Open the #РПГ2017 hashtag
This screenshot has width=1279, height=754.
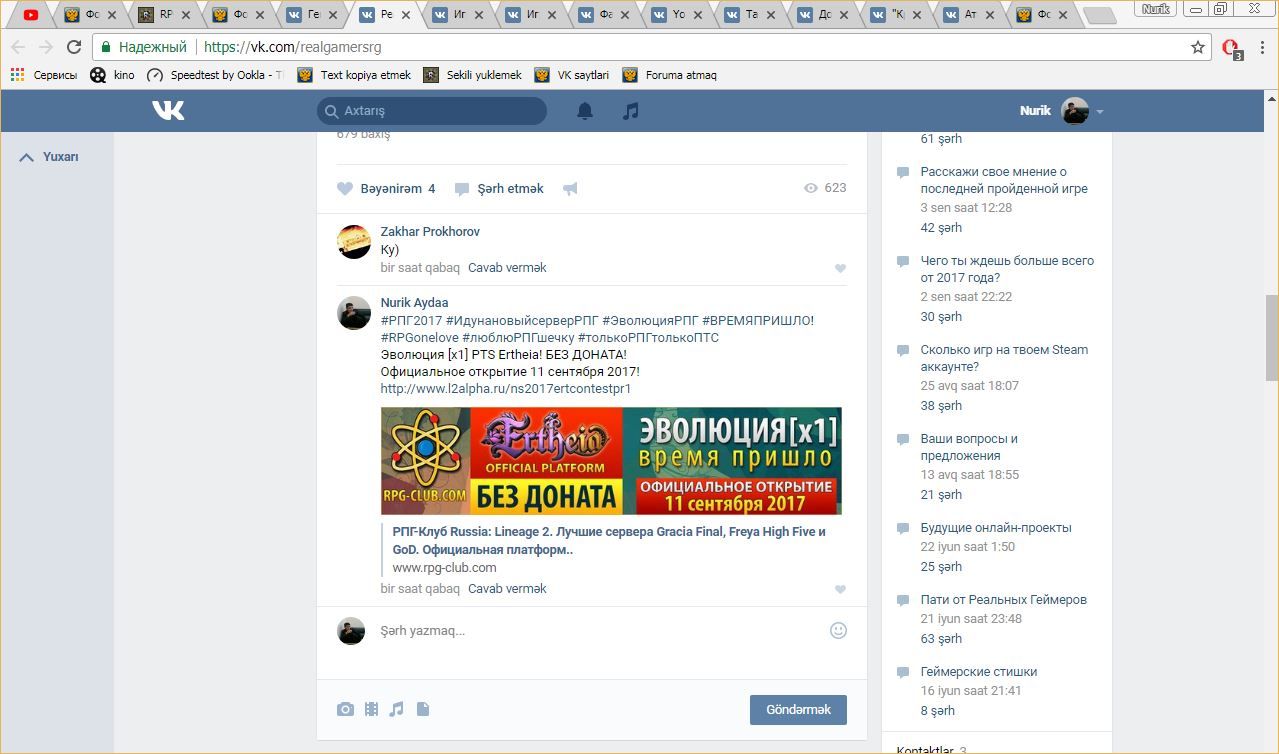pos(411,321)
